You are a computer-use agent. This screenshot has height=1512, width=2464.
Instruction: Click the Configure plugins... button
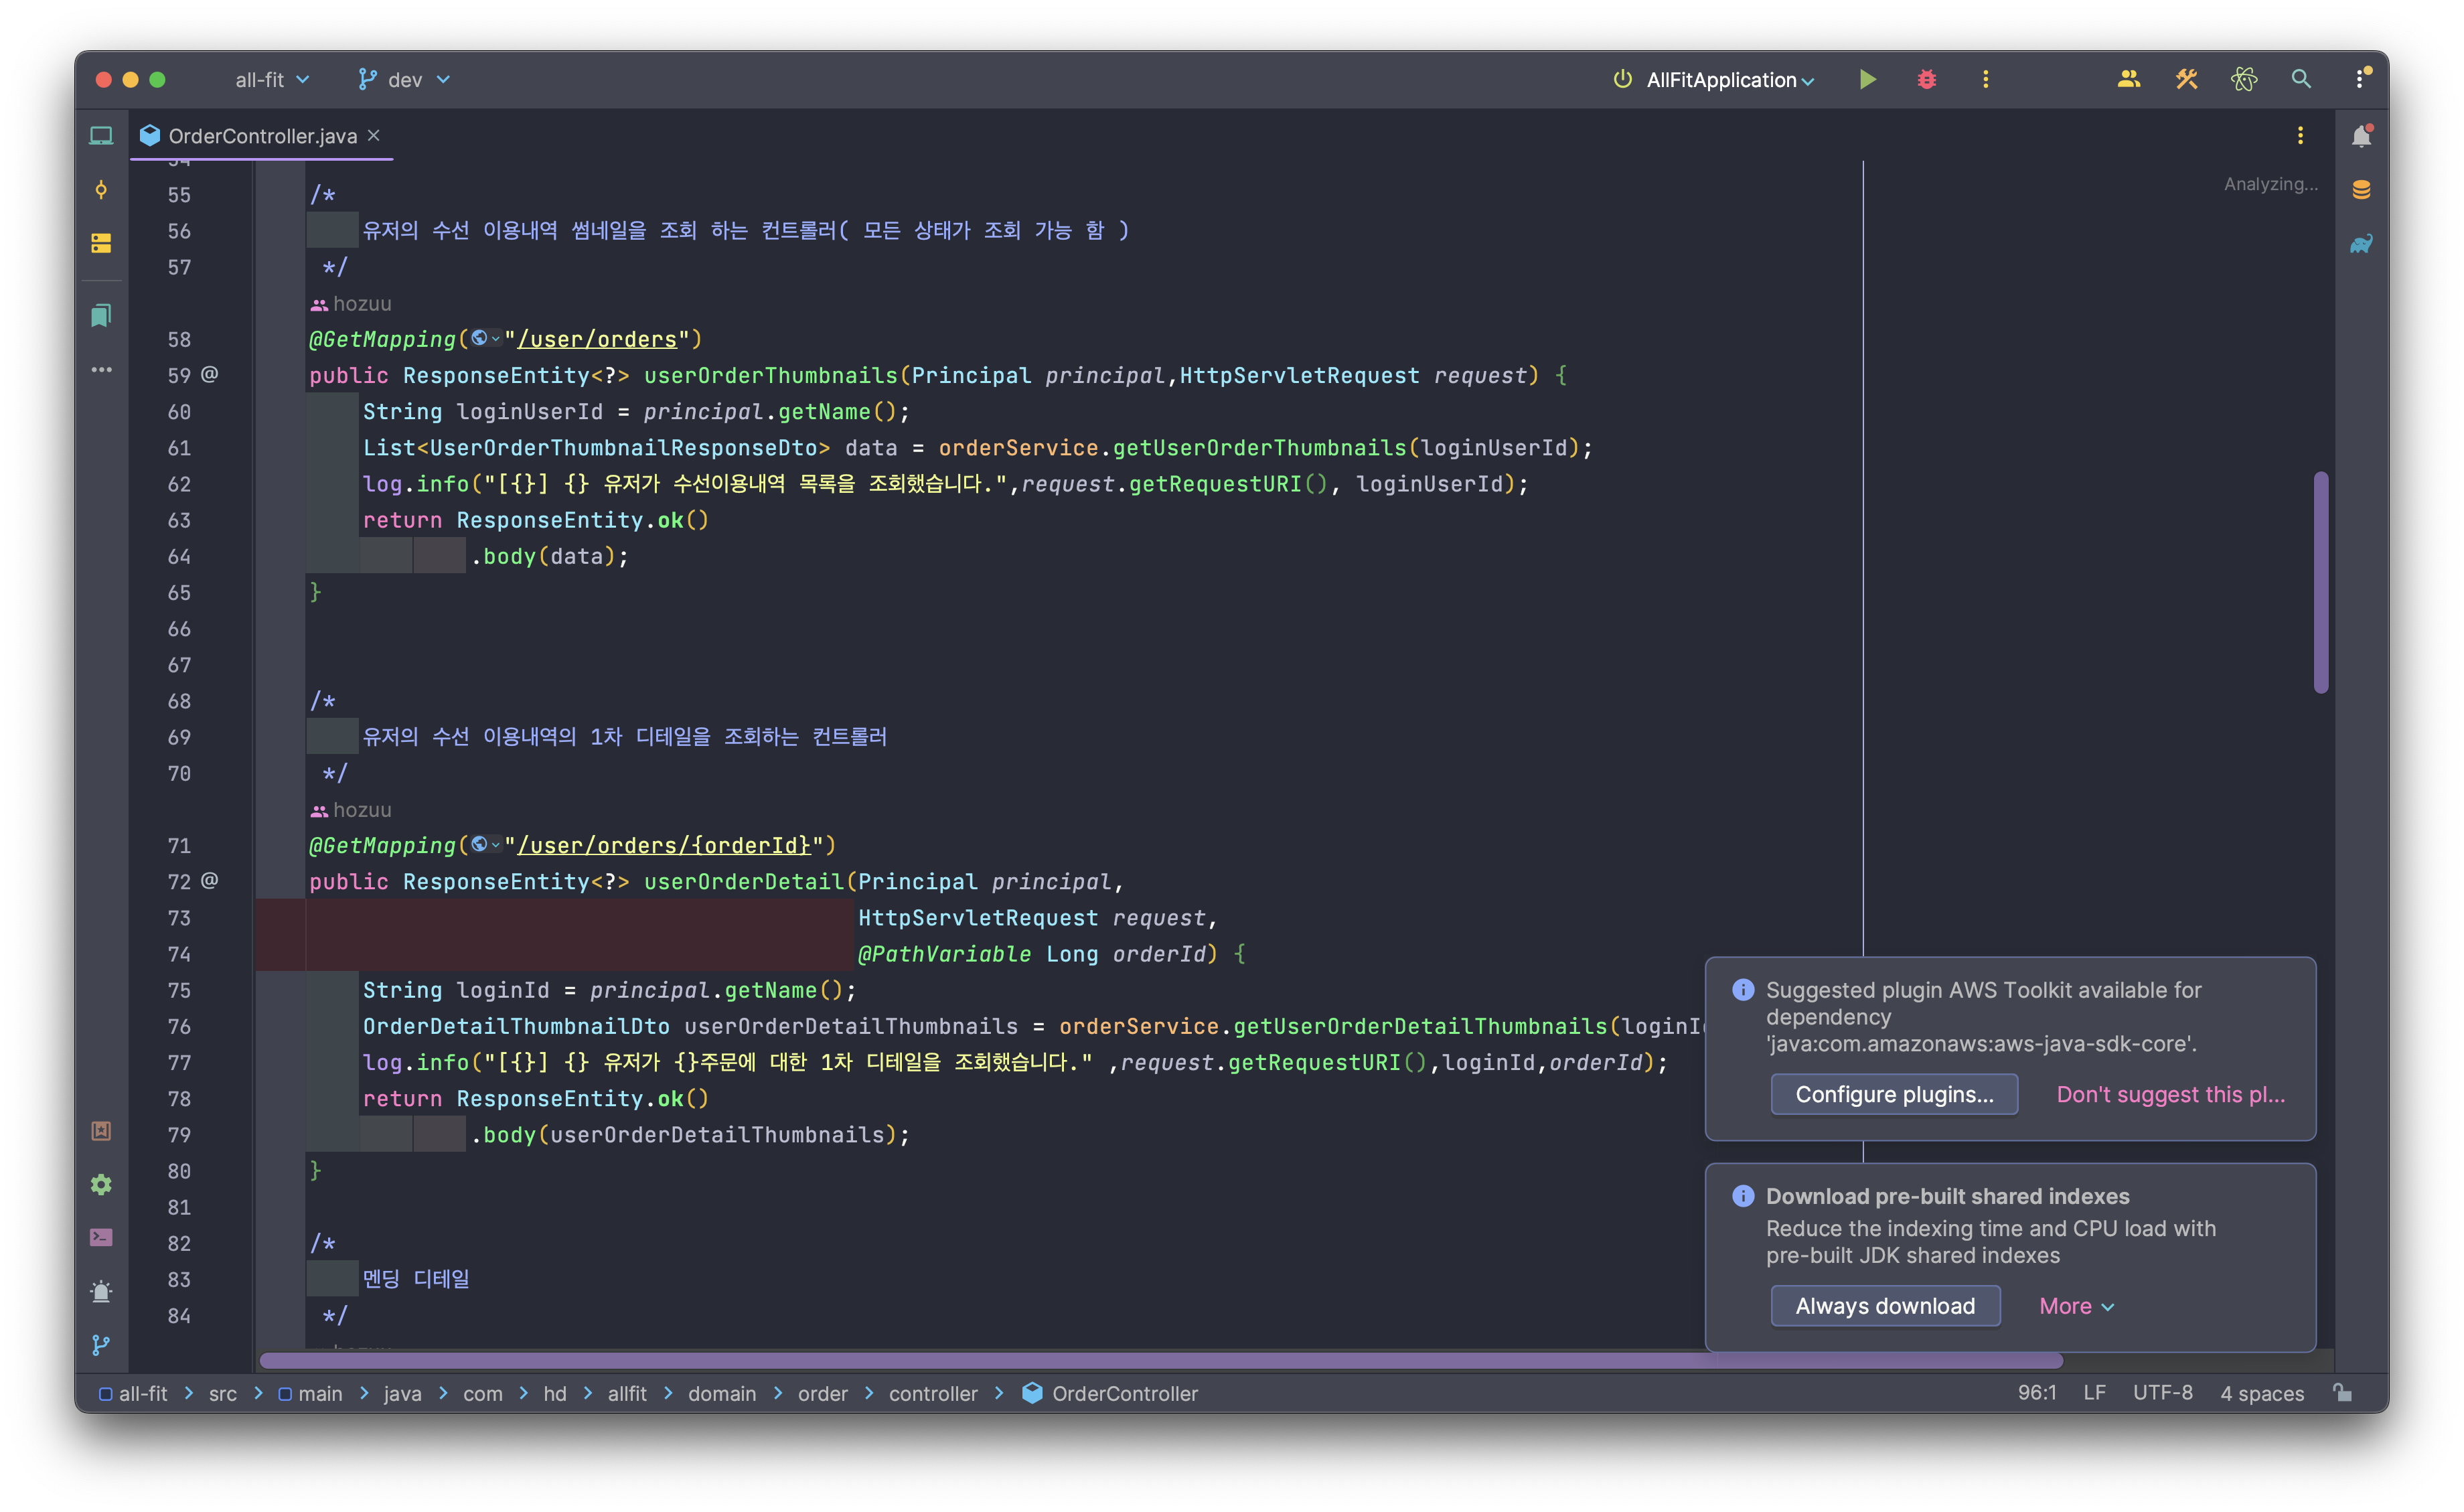[1893, 1094]
